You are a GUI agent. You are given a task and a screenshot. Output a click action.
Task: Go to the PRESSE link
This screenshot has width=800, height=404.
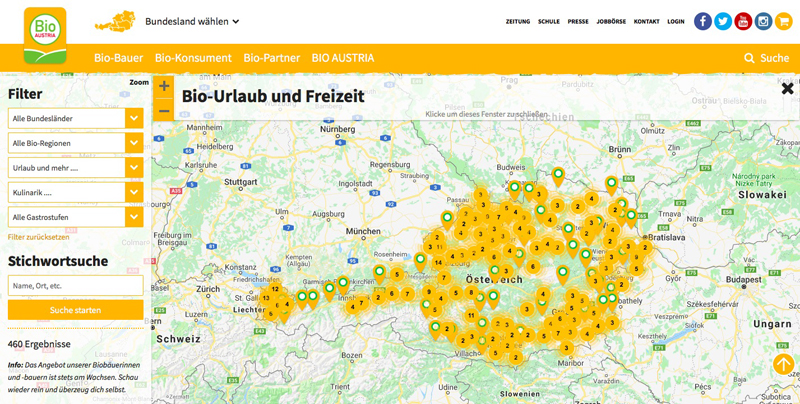[x=578, y=21]
